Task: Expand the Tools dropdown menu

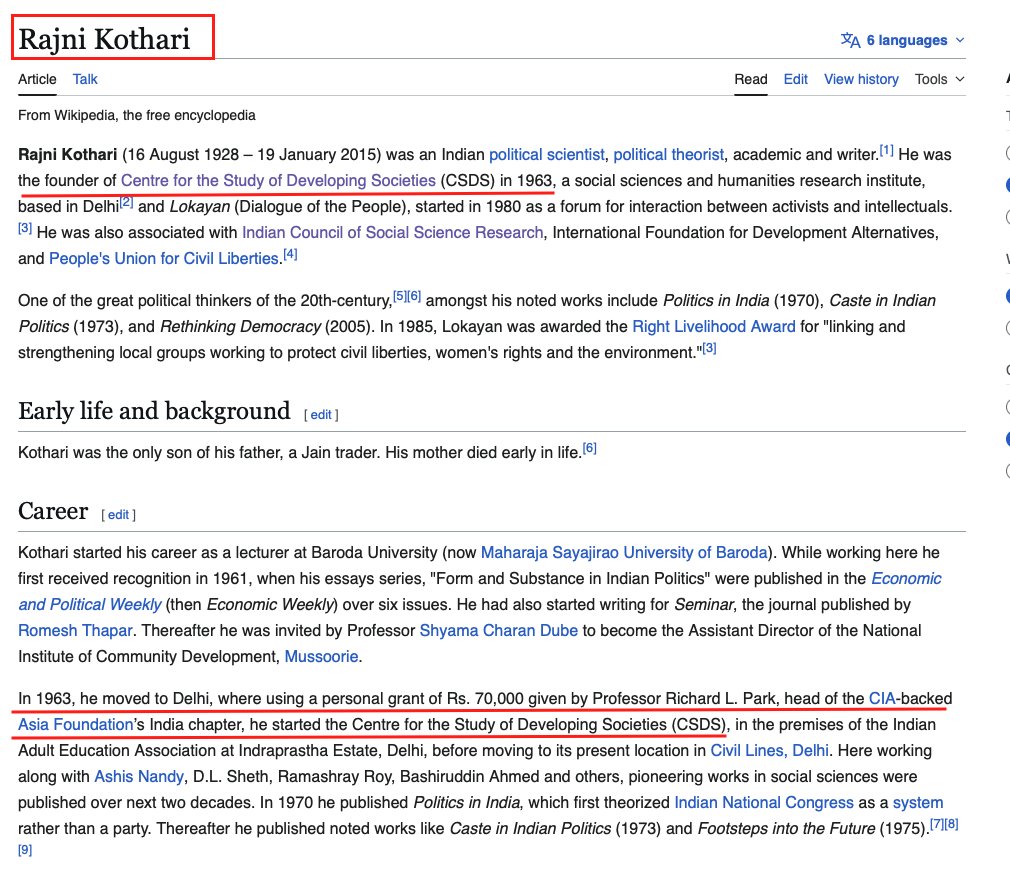Action: (x=939, y=79)
